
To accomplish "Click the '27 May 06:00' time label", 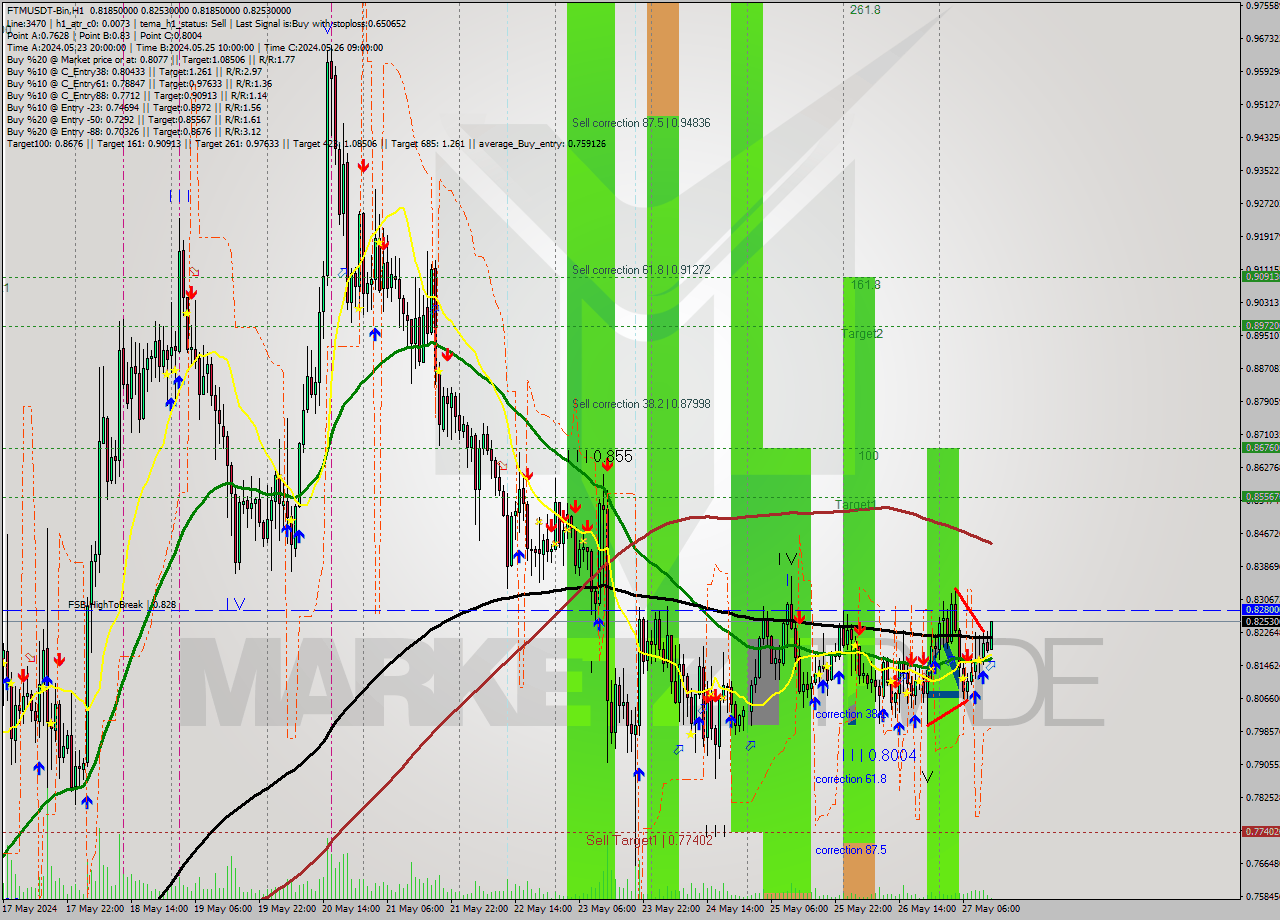I will (991, 909).
